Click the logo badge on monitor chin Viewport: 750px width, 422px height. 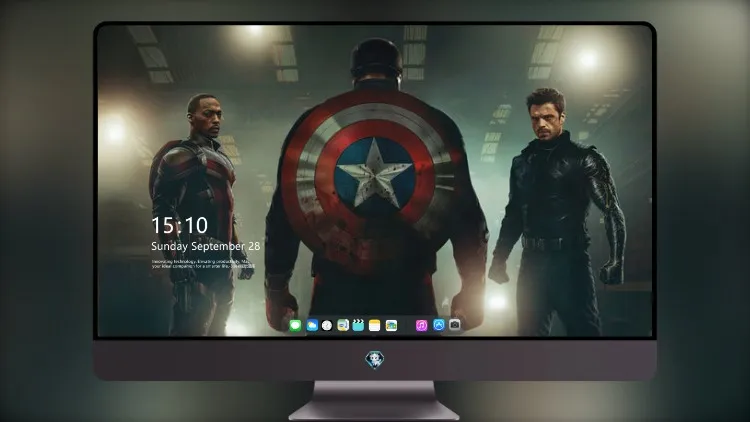(375, 360)
